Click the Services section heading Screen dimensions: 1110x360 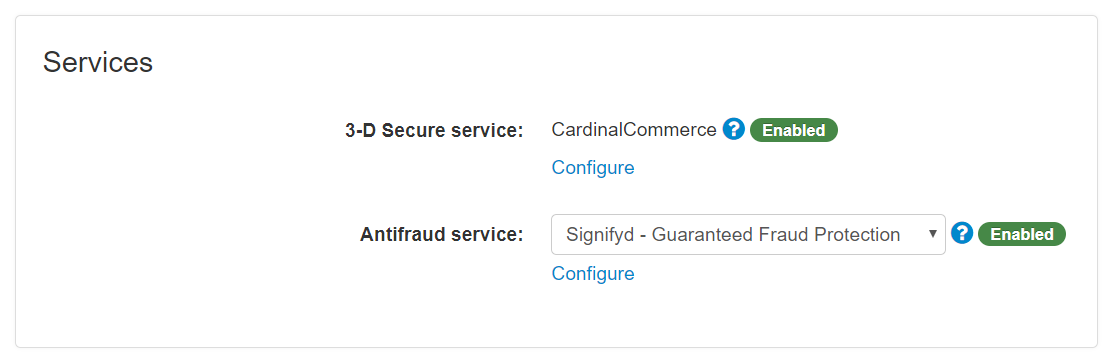click(x=98, y=62)
